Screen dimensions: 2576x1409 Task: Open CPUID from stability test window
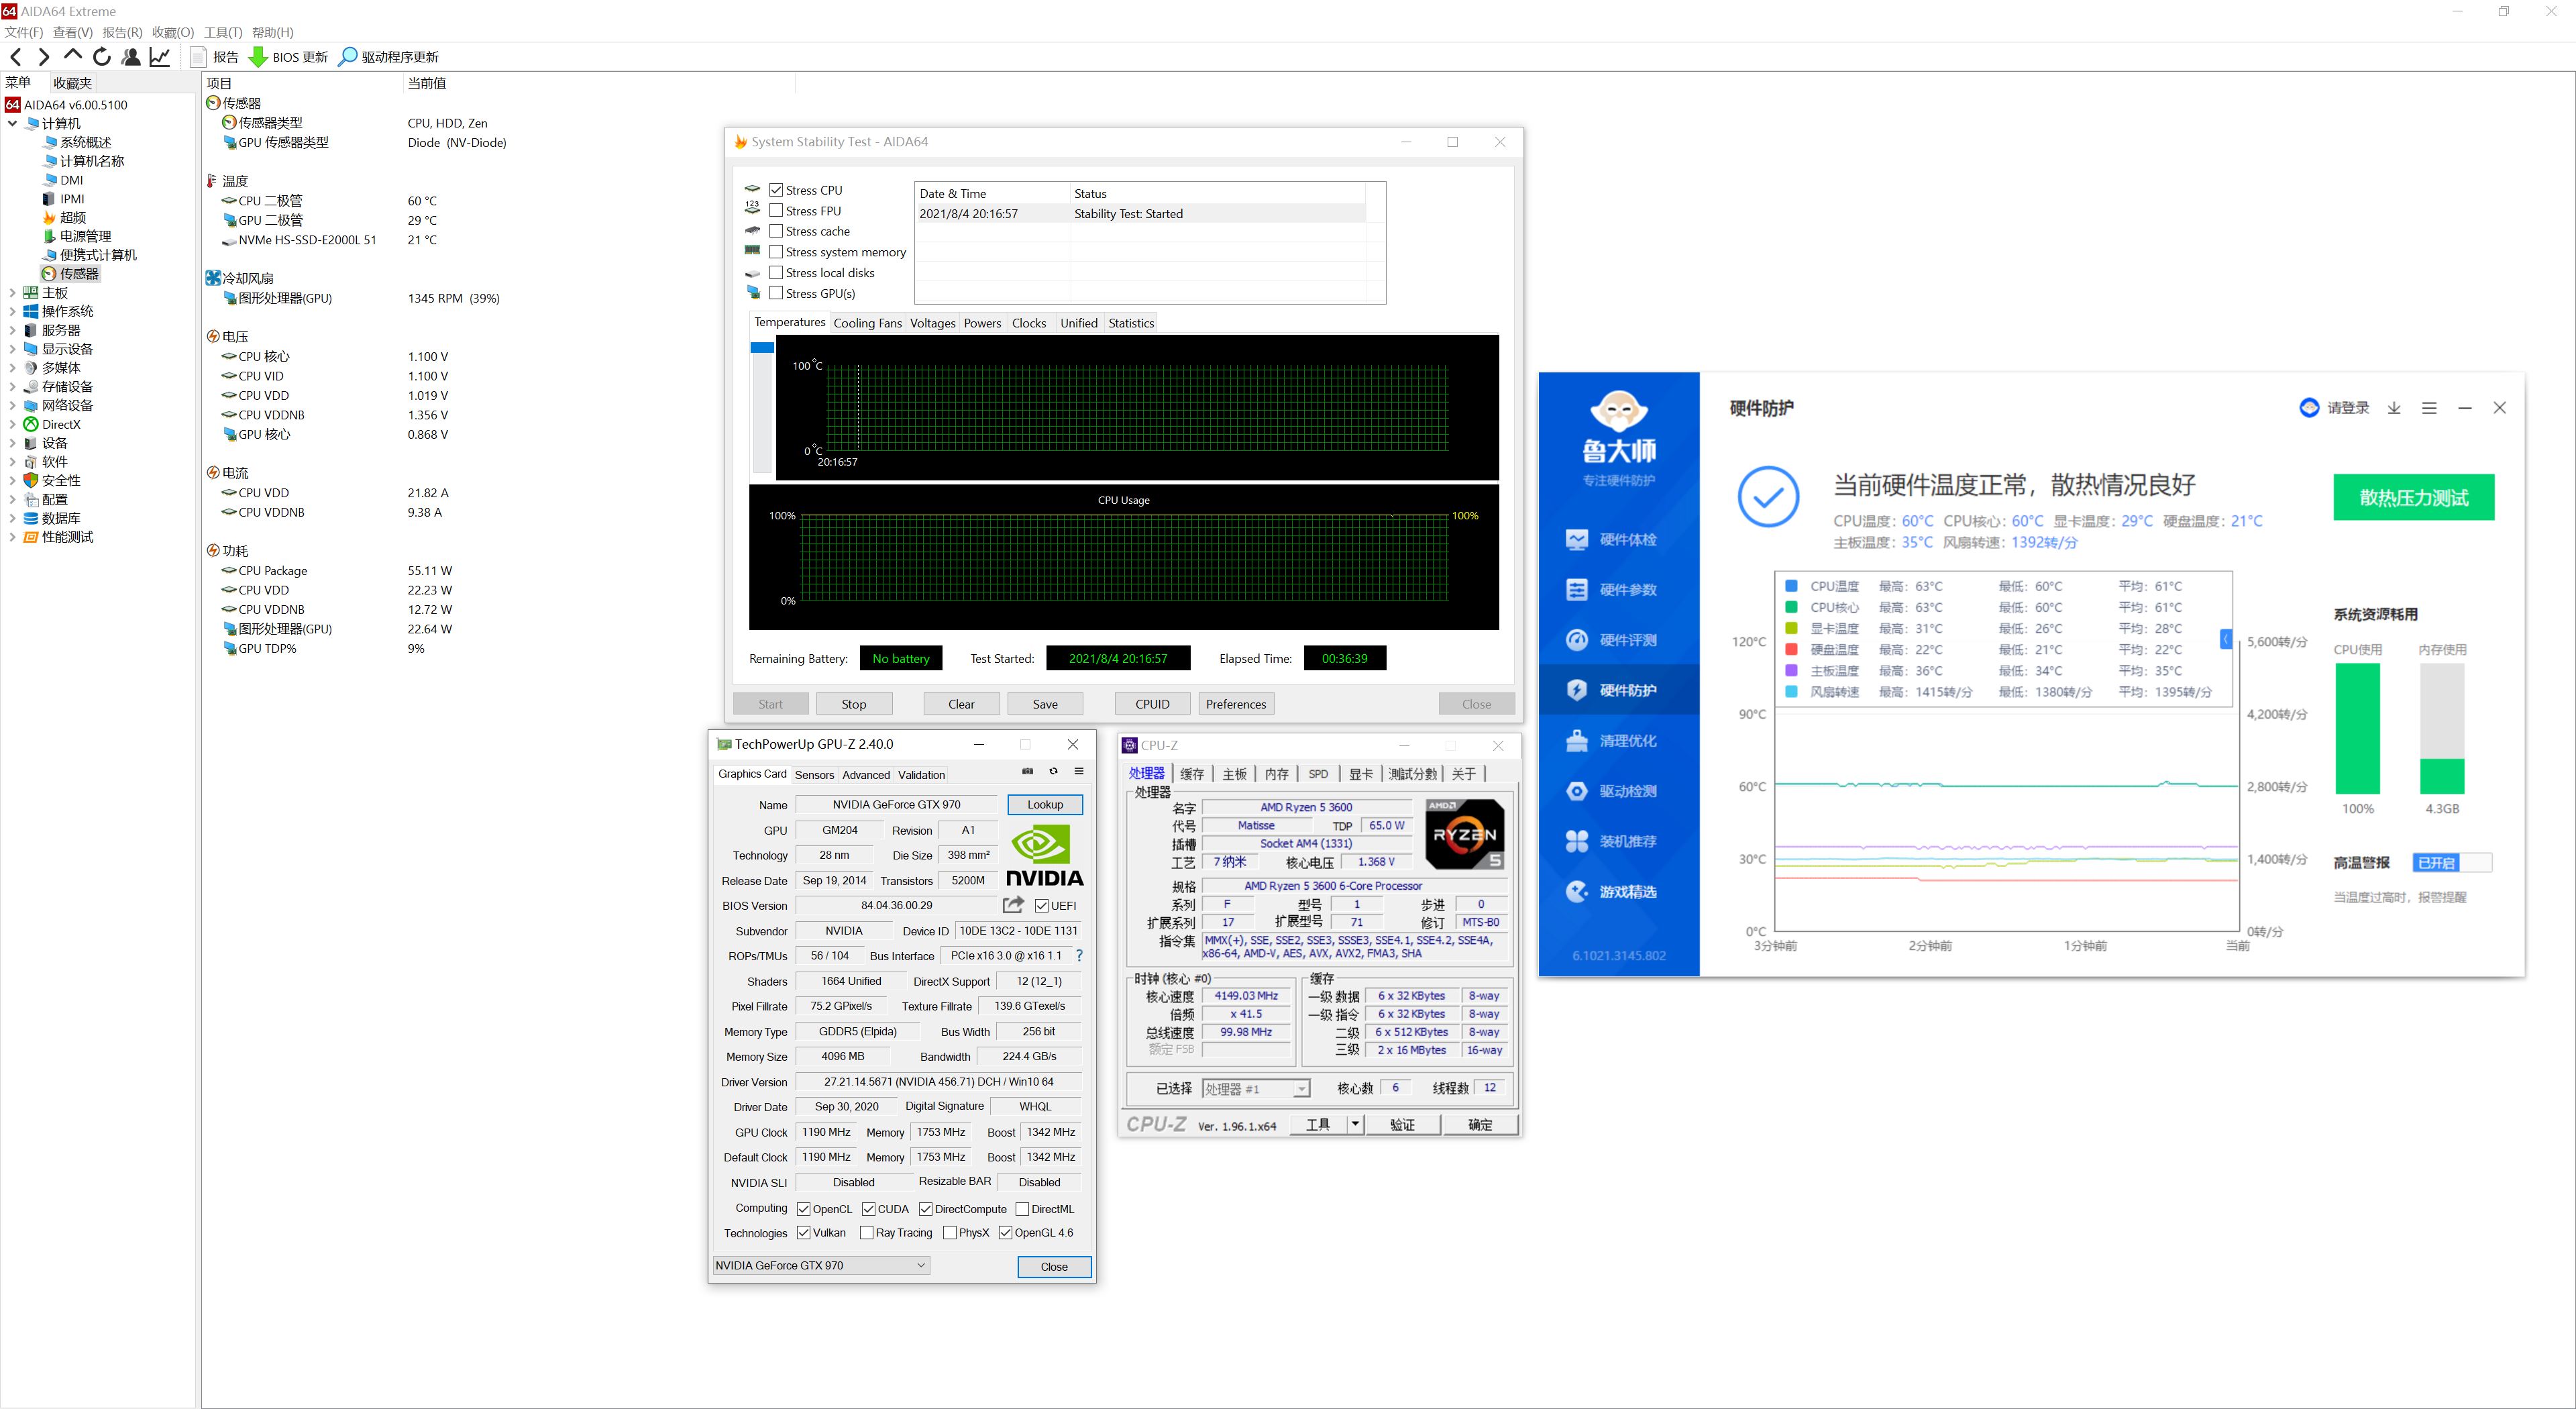(1152, 704)
